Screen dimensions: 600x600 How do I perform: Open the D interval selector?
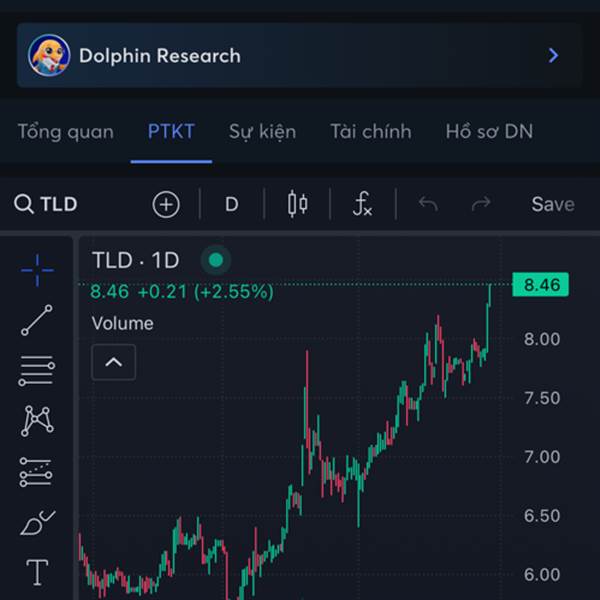pyautogui.click(x=232, y=204)
